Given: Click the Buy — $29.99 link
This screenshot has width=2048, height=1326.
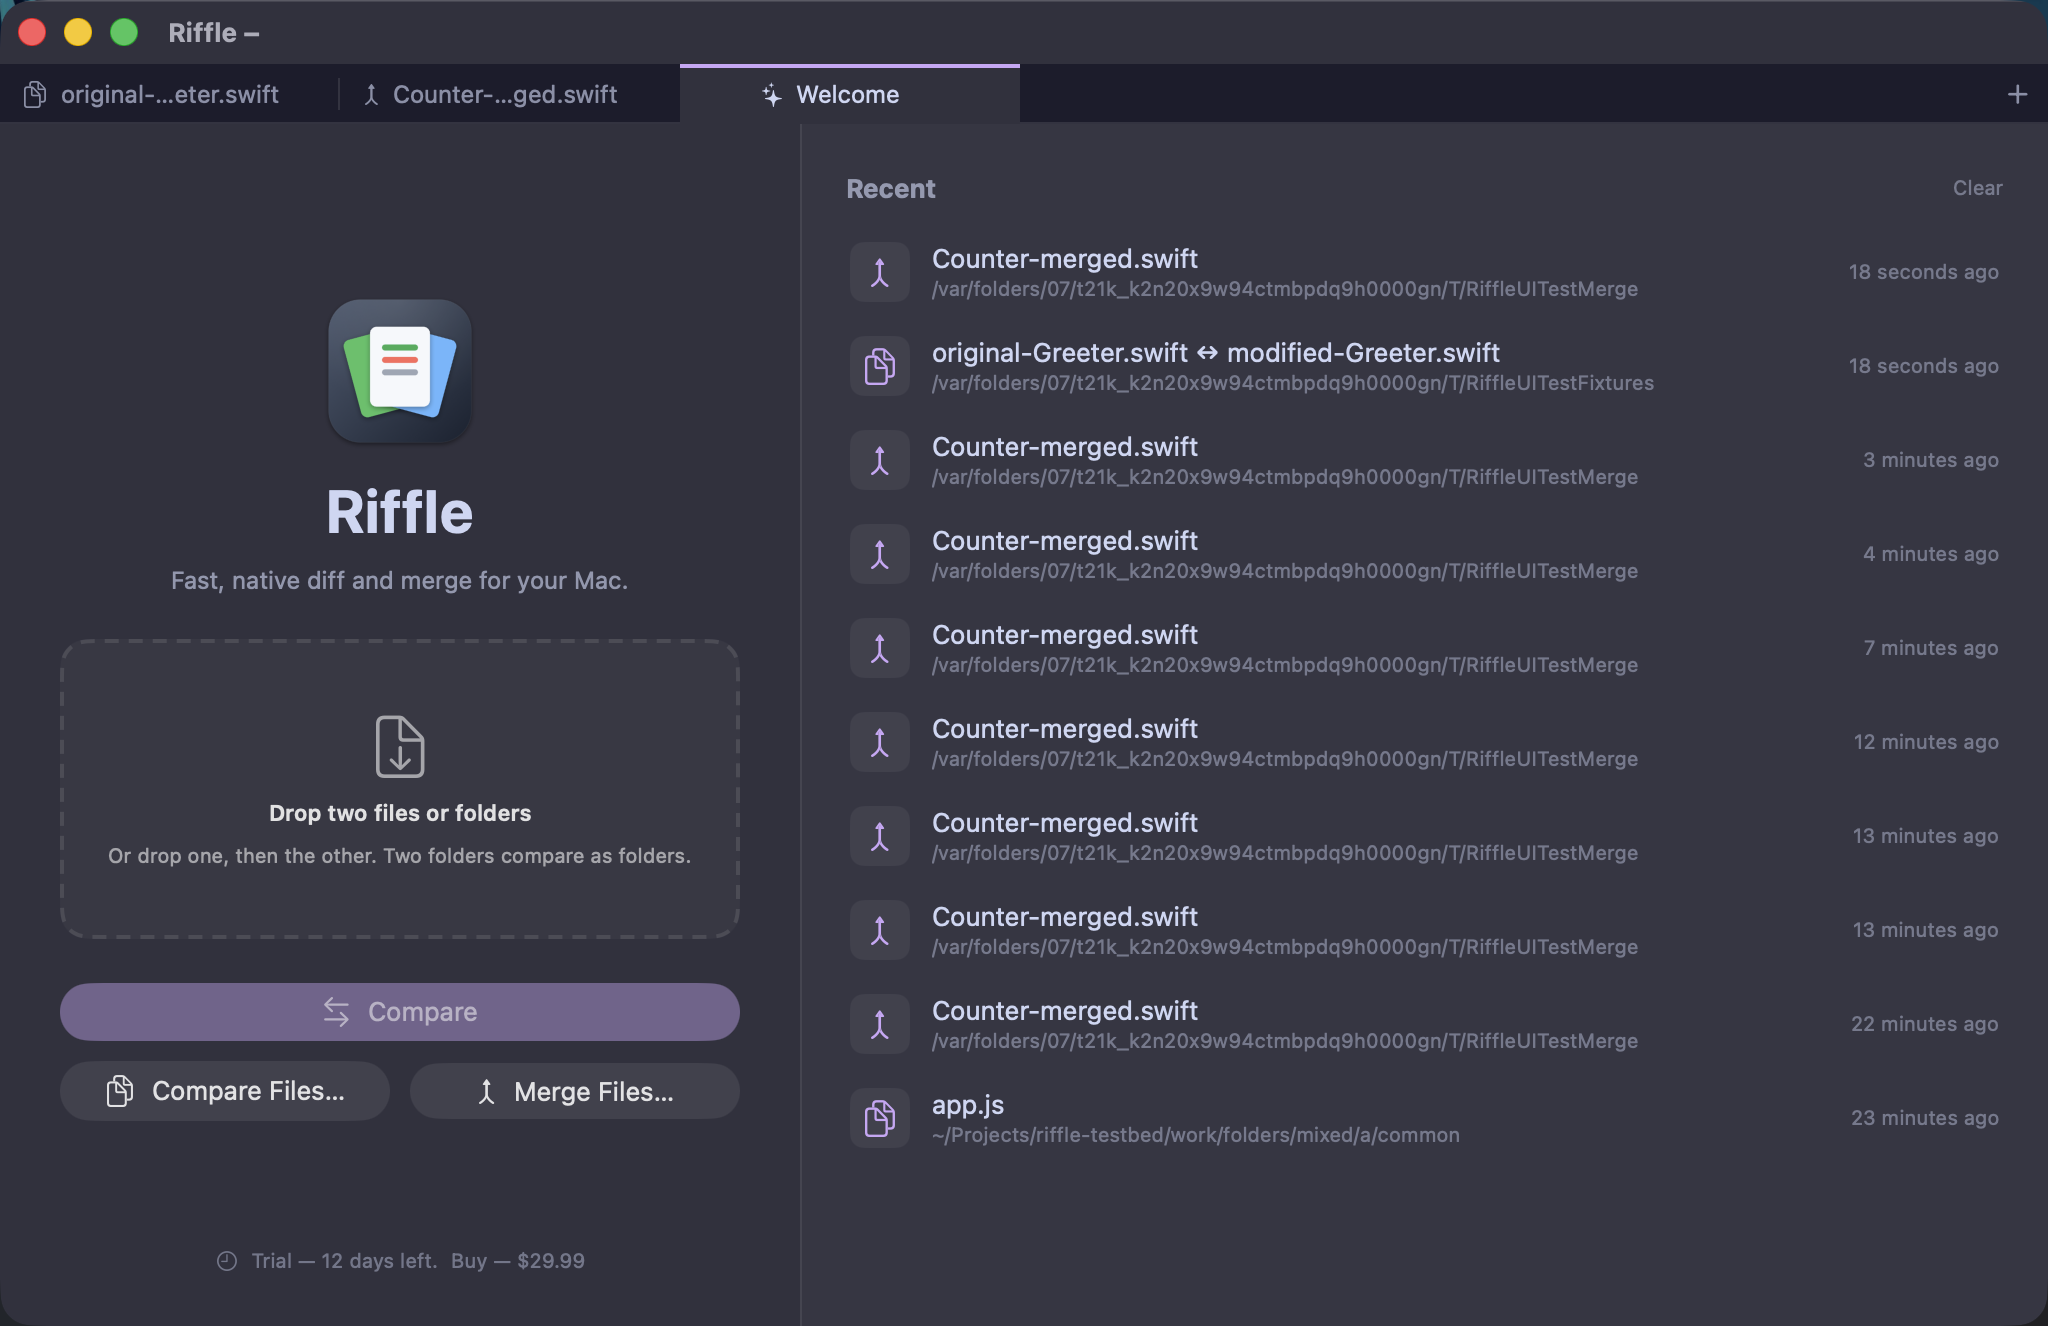Looking at the screenshot, I should (x=518, y=1261).
